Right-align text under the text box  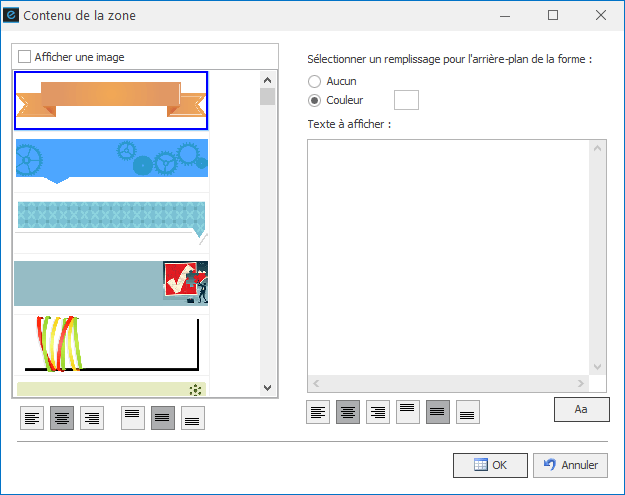coord(378,411)
